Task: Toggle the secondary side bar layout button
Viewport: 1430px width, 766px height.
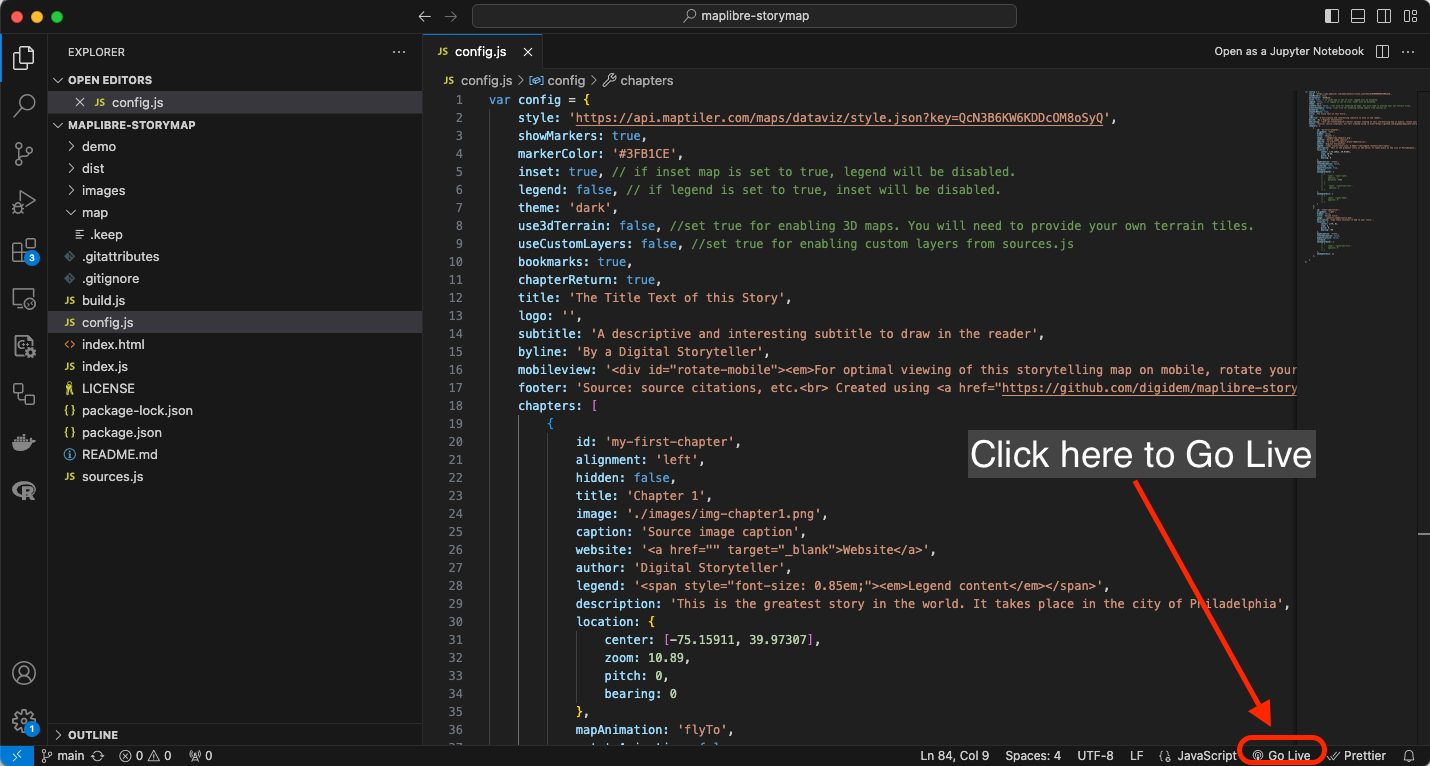Action: [1384, 16]
